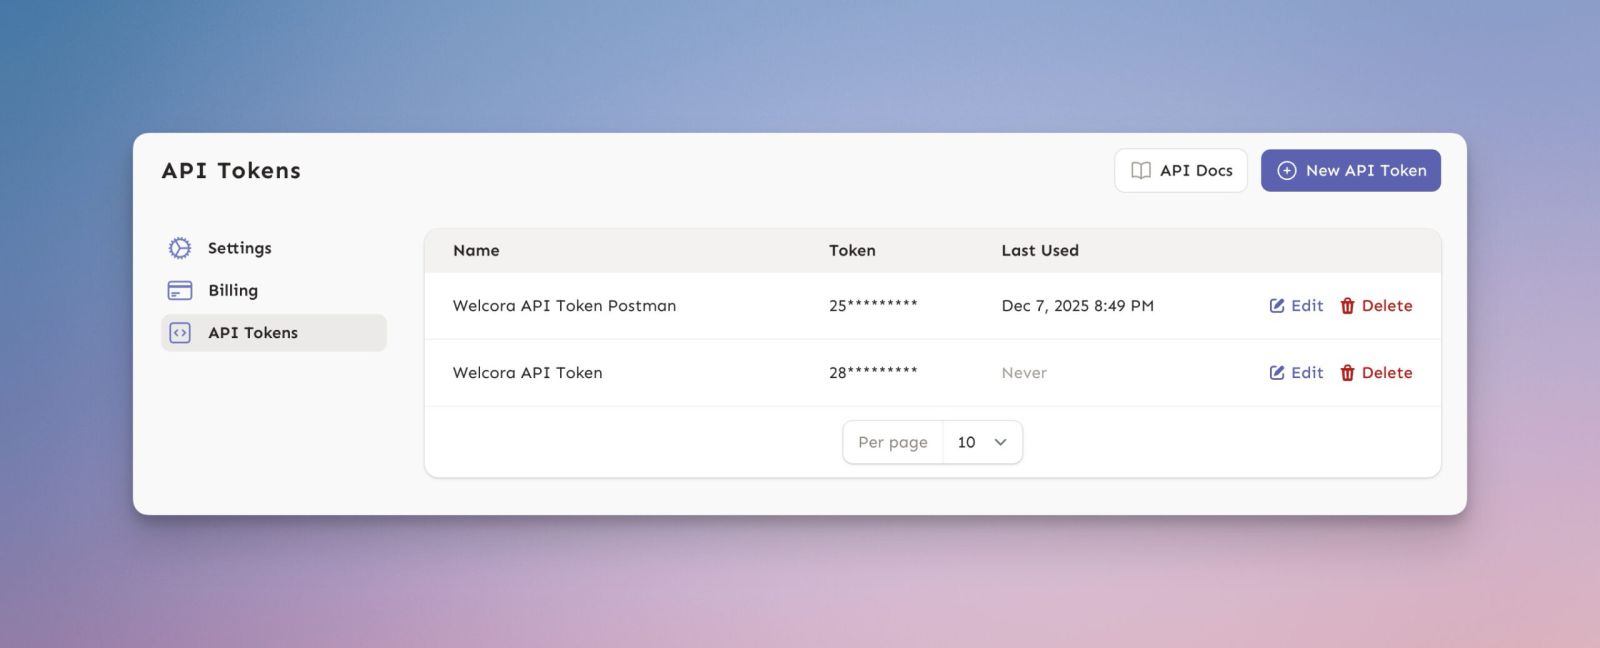Select API Tokens in the sidebar

(253, 333)
